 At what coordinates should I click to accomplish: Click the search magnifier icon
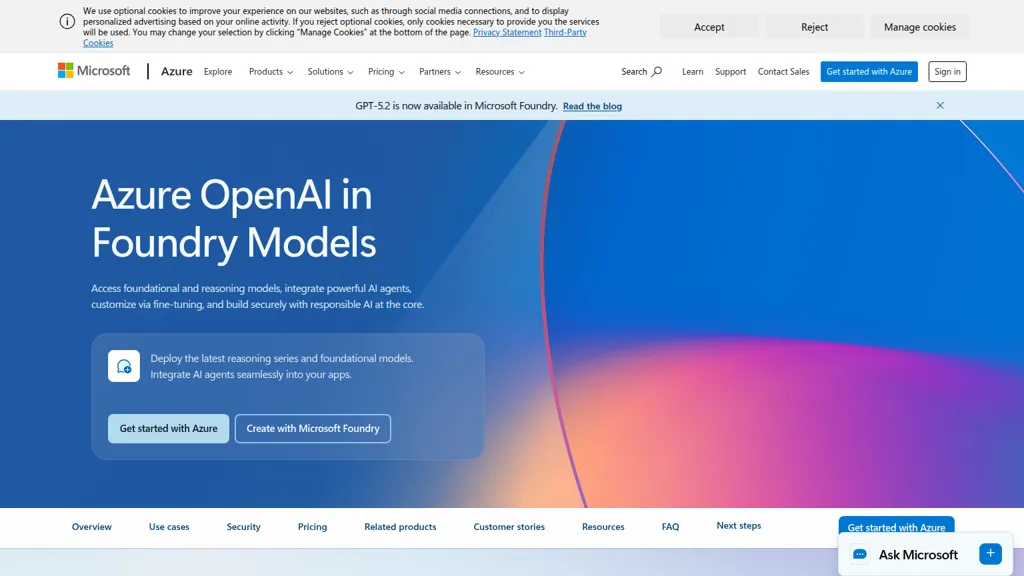657,71
